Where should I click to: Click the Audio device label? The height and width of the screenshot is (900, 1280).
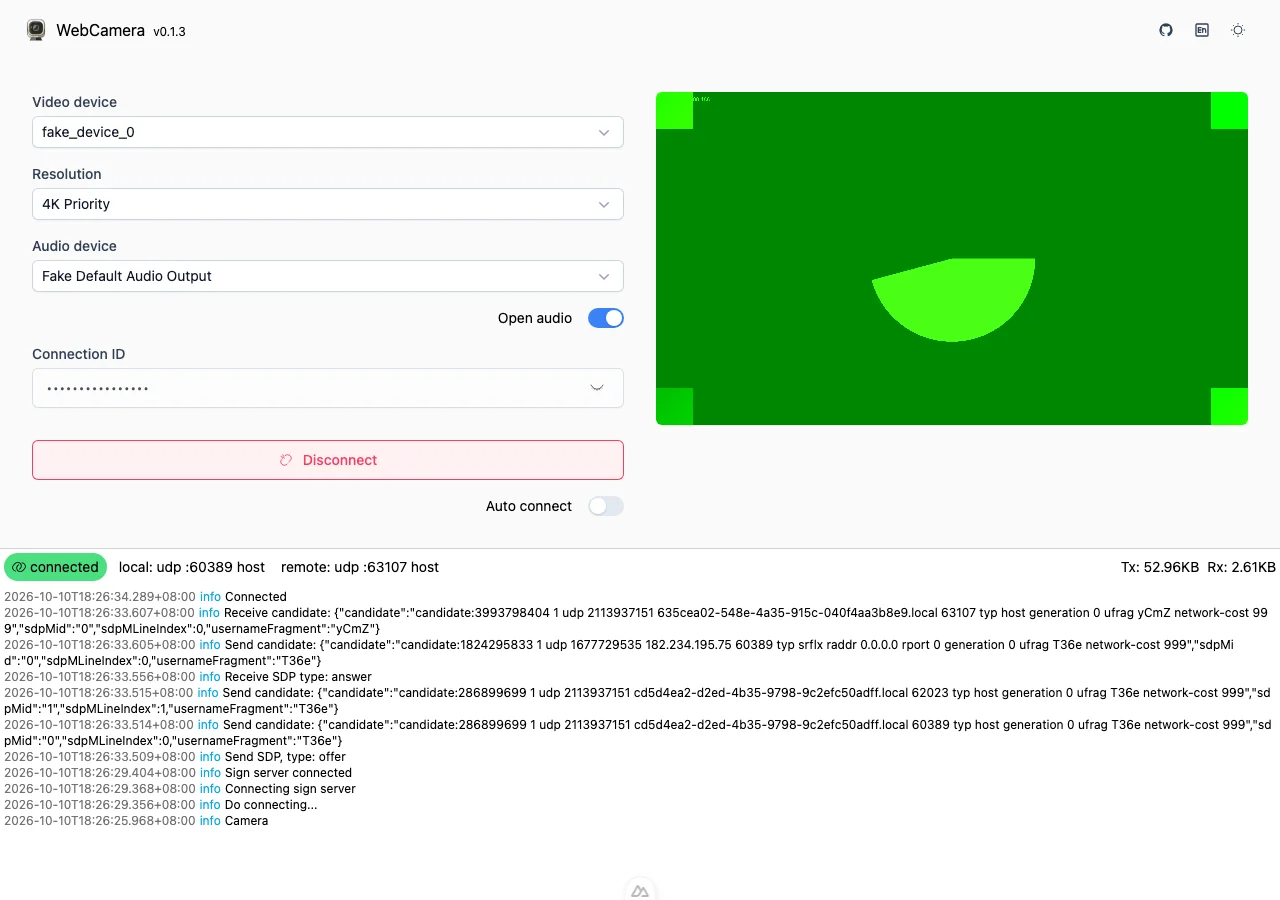(74, 246)
